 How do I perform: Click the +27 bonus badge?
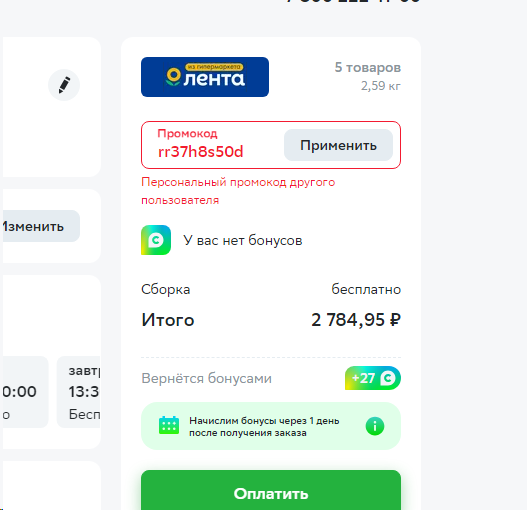coord(373,378)
